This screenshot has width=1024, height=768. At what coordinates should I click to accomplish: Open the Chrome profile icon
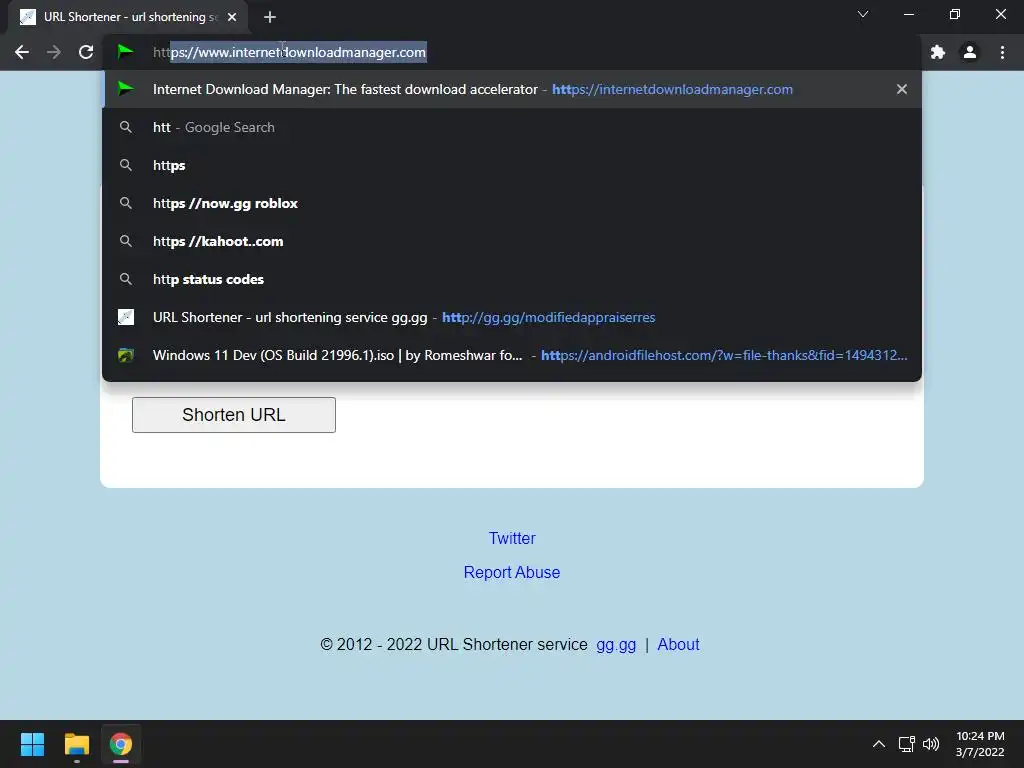970,52
